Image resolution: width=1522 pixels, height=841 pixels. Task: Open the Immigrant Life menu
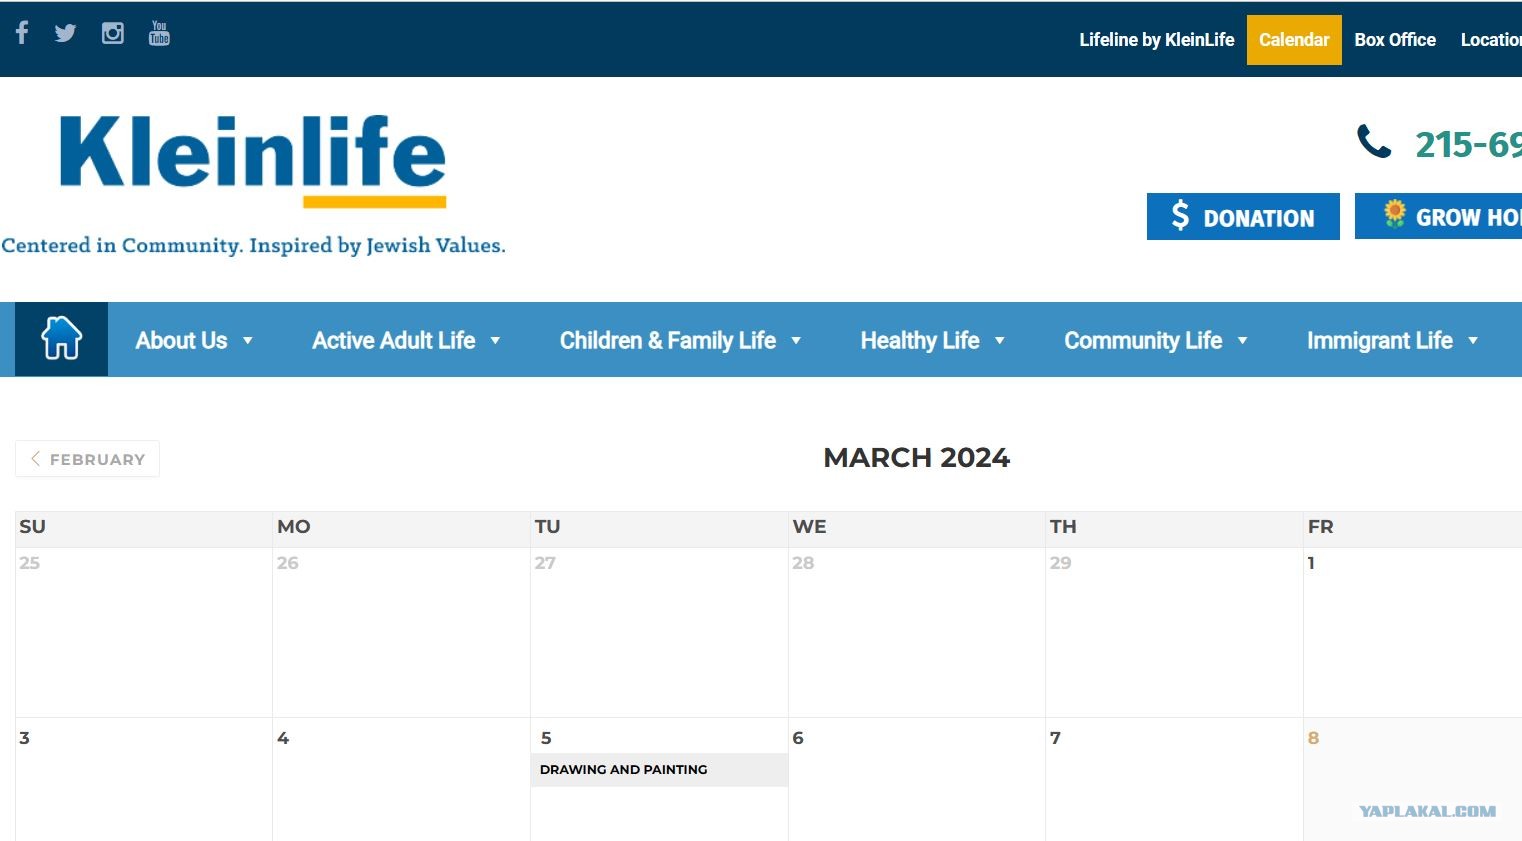[1380, 341]
